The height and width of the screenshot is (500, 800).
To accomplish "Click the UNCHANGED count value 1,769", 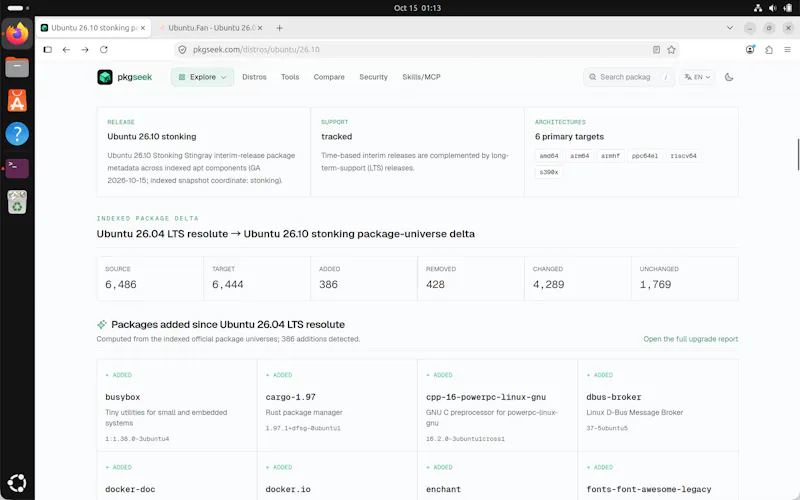I will [656, 284].
